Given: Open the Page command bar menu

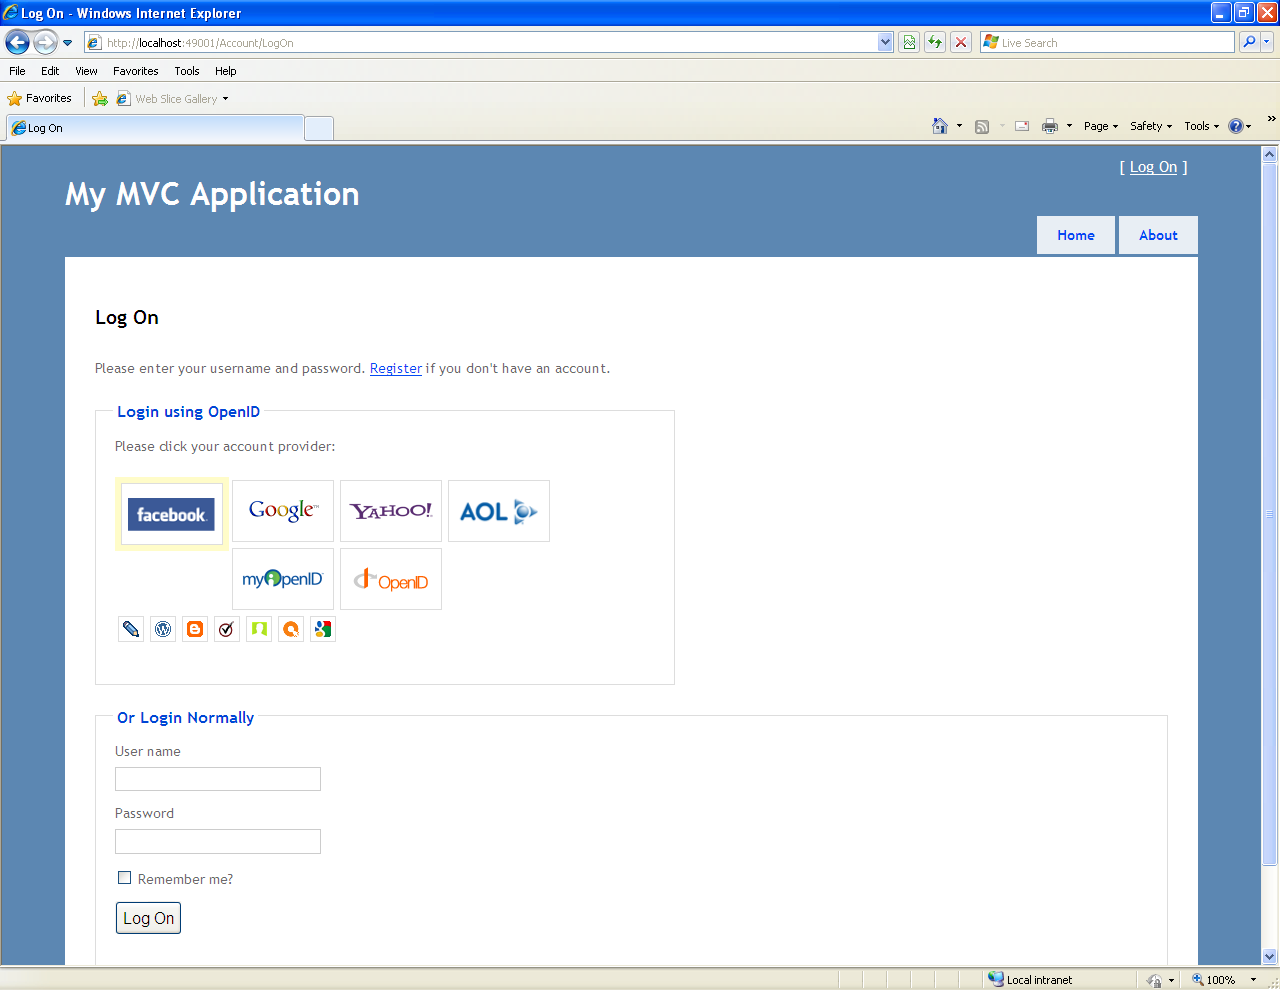Looking at the screenshot, I should pyautogui.click(x=1101, y=126).
